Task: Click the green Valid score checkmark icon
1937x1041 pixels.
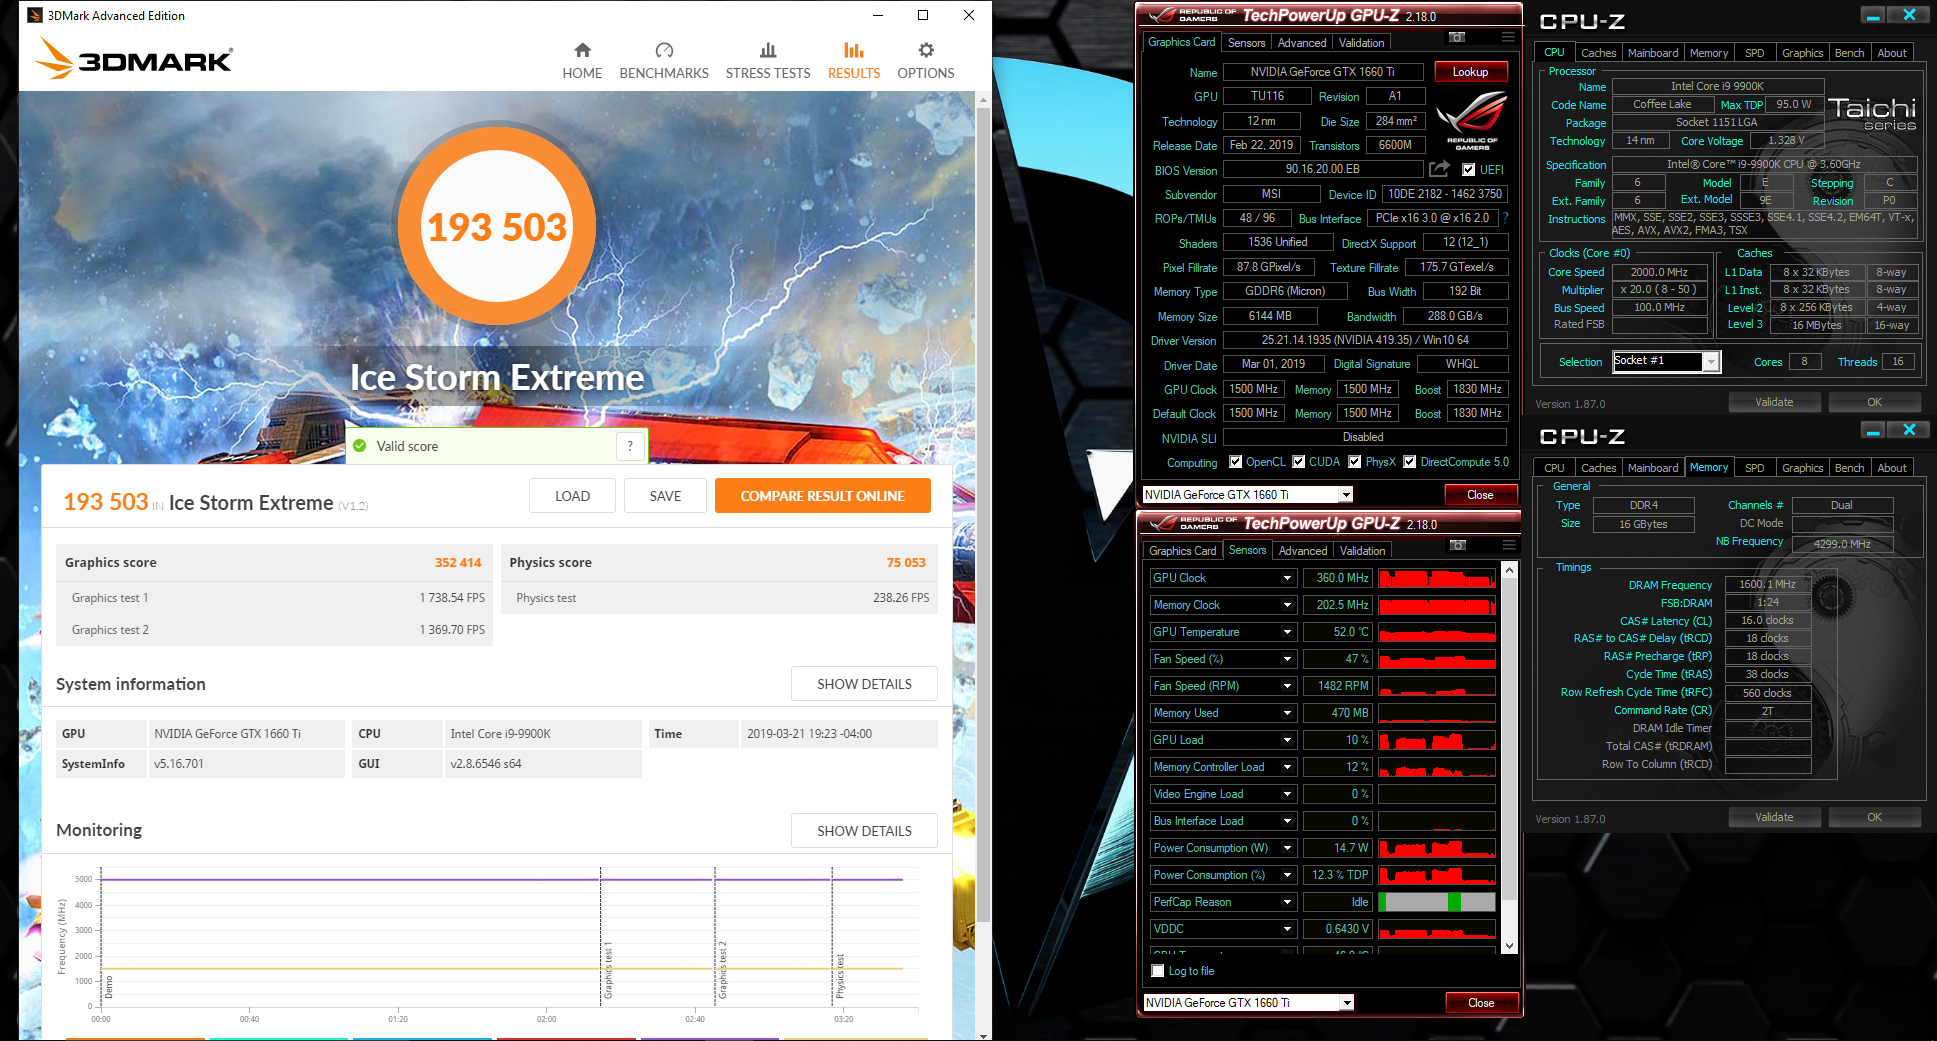Action: coord(360,446)
